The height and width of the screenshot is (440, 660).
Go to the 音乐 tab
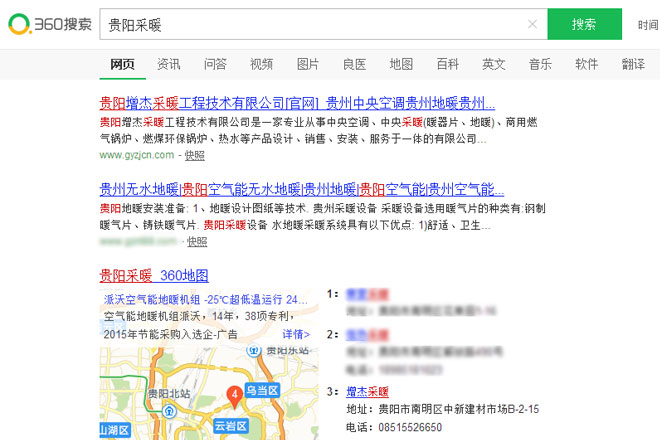tap(540, 64)
